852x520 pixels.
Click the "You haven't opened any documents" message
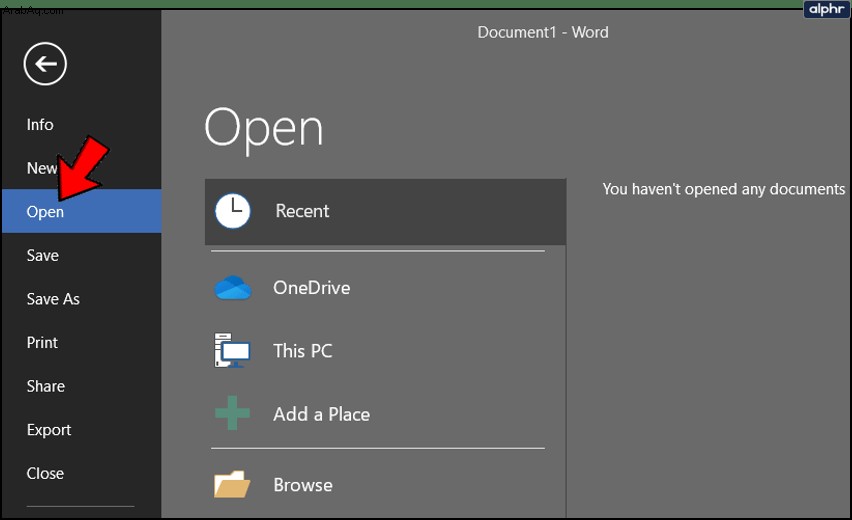tap(724, 189)
